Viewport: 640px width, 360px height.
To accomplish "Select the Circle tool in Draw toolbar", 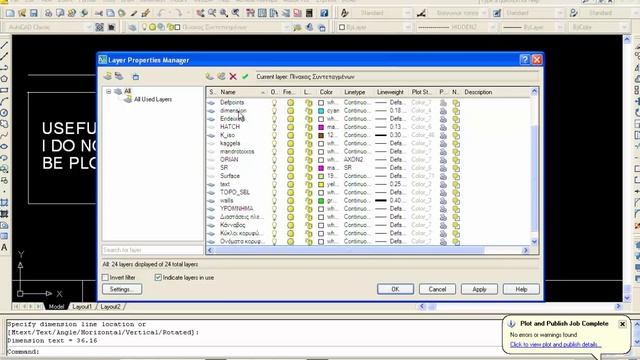I will (x=4, y=113).
